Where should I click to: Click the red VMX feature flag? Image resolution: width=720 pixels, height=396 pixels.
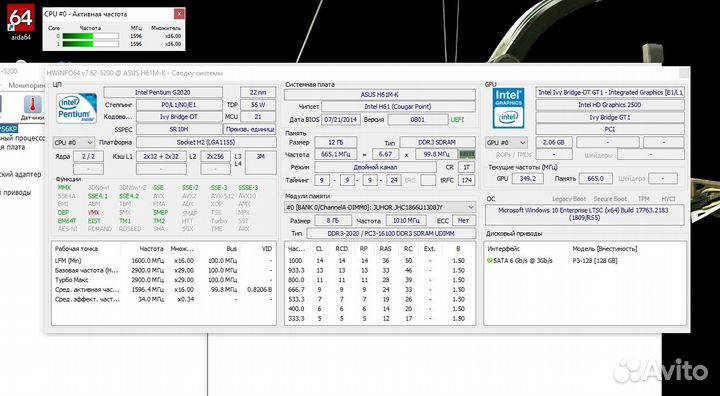(94, 213)
